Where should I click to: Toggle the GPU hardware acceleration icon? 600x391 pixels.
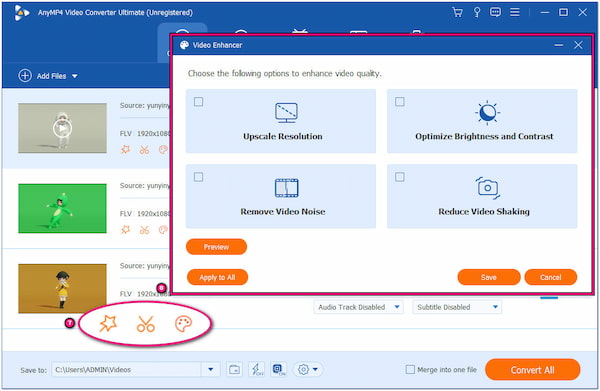279,370
